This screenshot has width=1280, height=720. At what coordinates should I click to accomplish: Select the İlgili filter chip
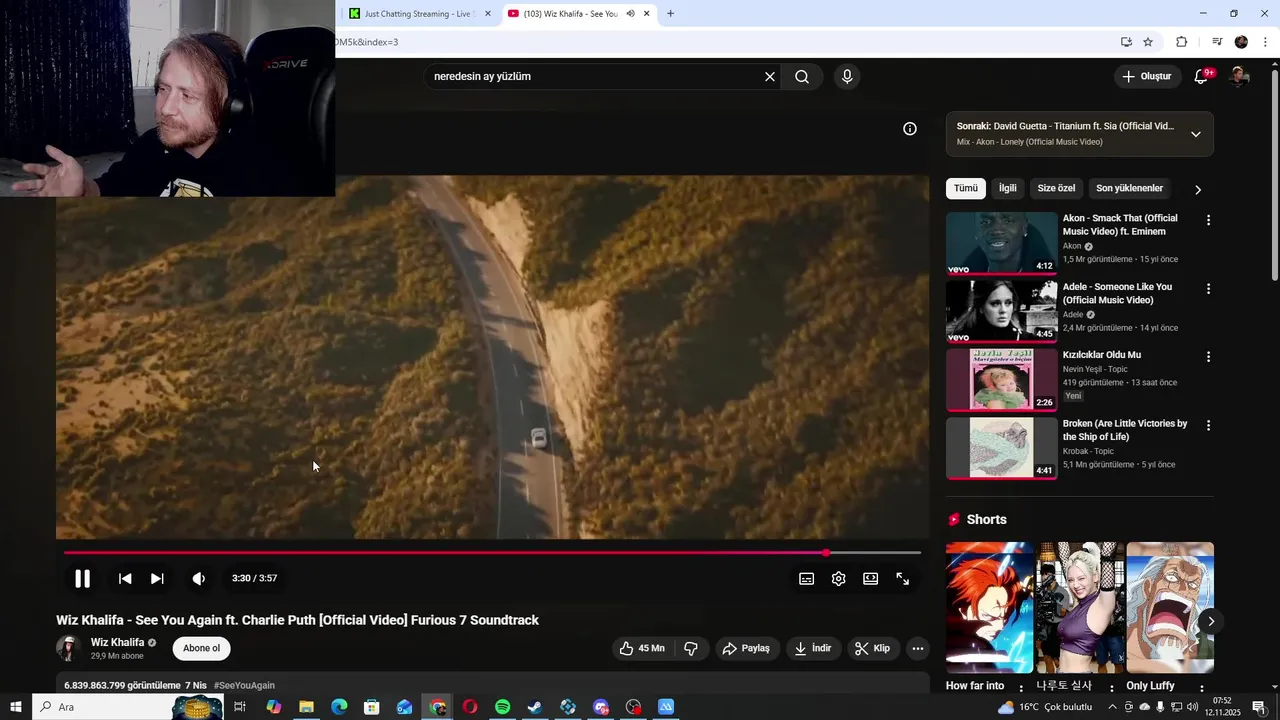(1008, 188)
